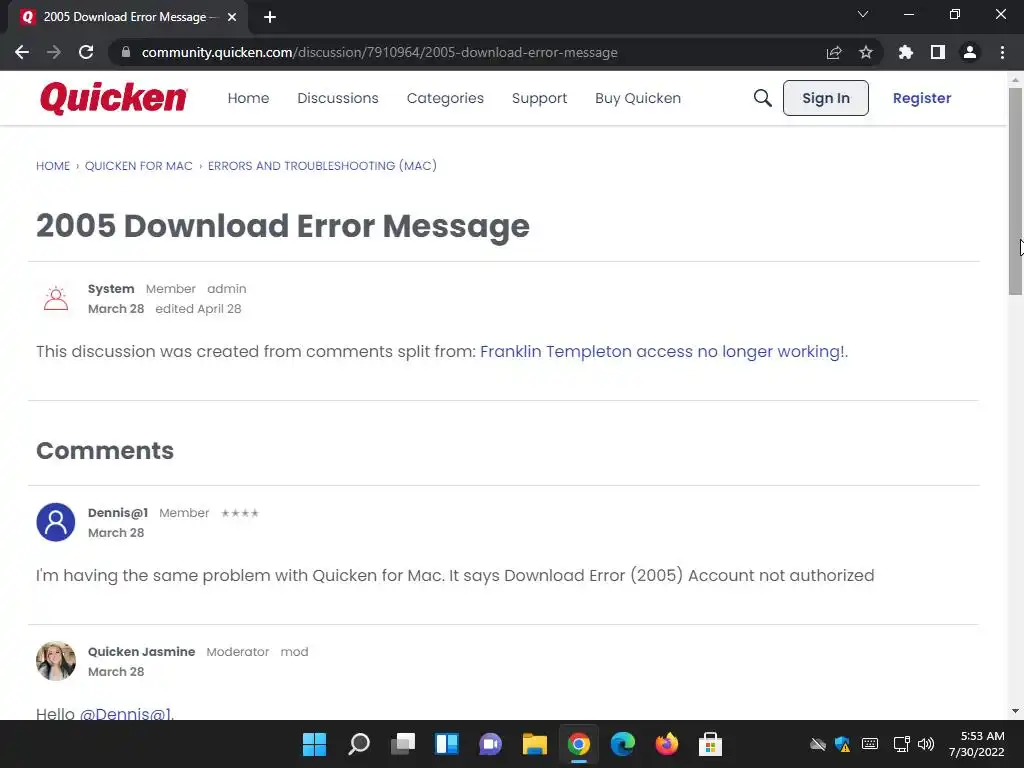The height and width of the screenshot is (768, 1024).
Task: Launch Firefox from taskbar
Action: (667, 744)
